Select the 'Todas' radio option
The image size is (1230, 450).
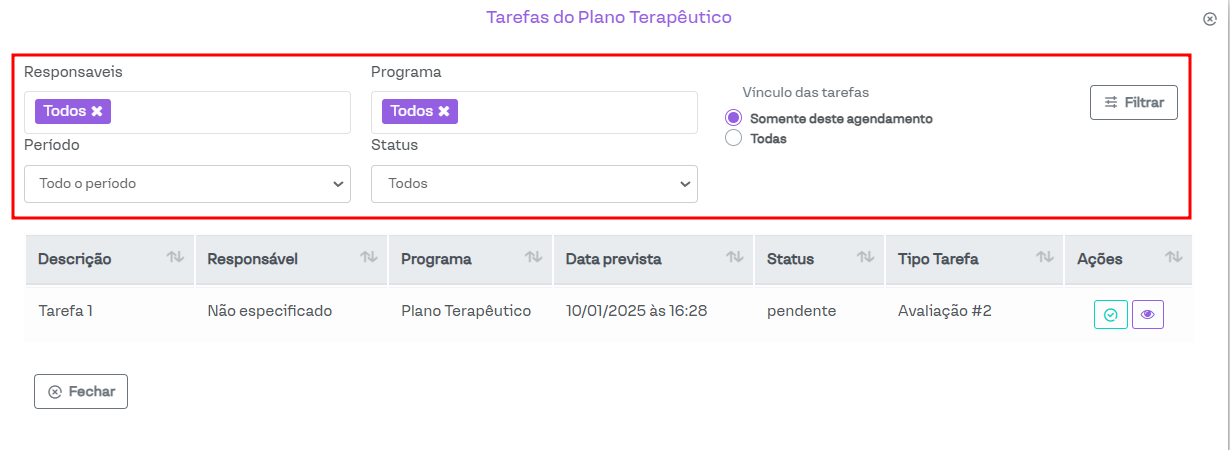point(733,138)
